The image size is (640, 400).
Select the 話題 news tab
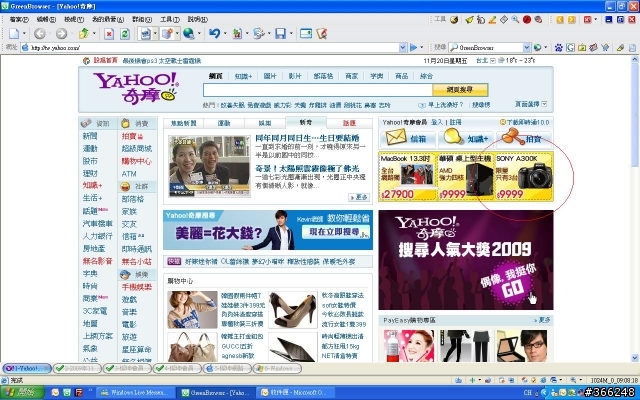(x=349, y=123)
